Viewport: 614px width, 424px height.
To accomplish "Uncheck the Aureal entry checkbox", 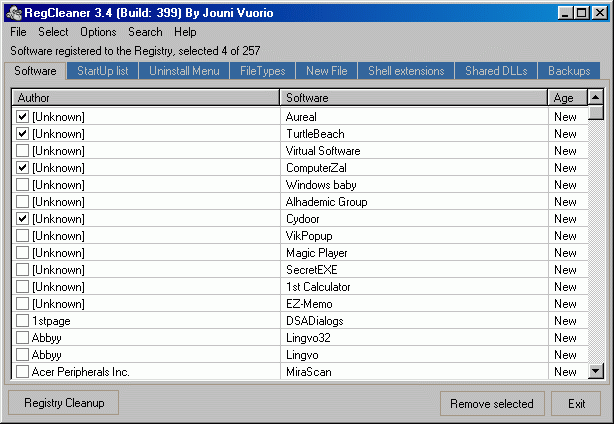I will pos(22,117).
